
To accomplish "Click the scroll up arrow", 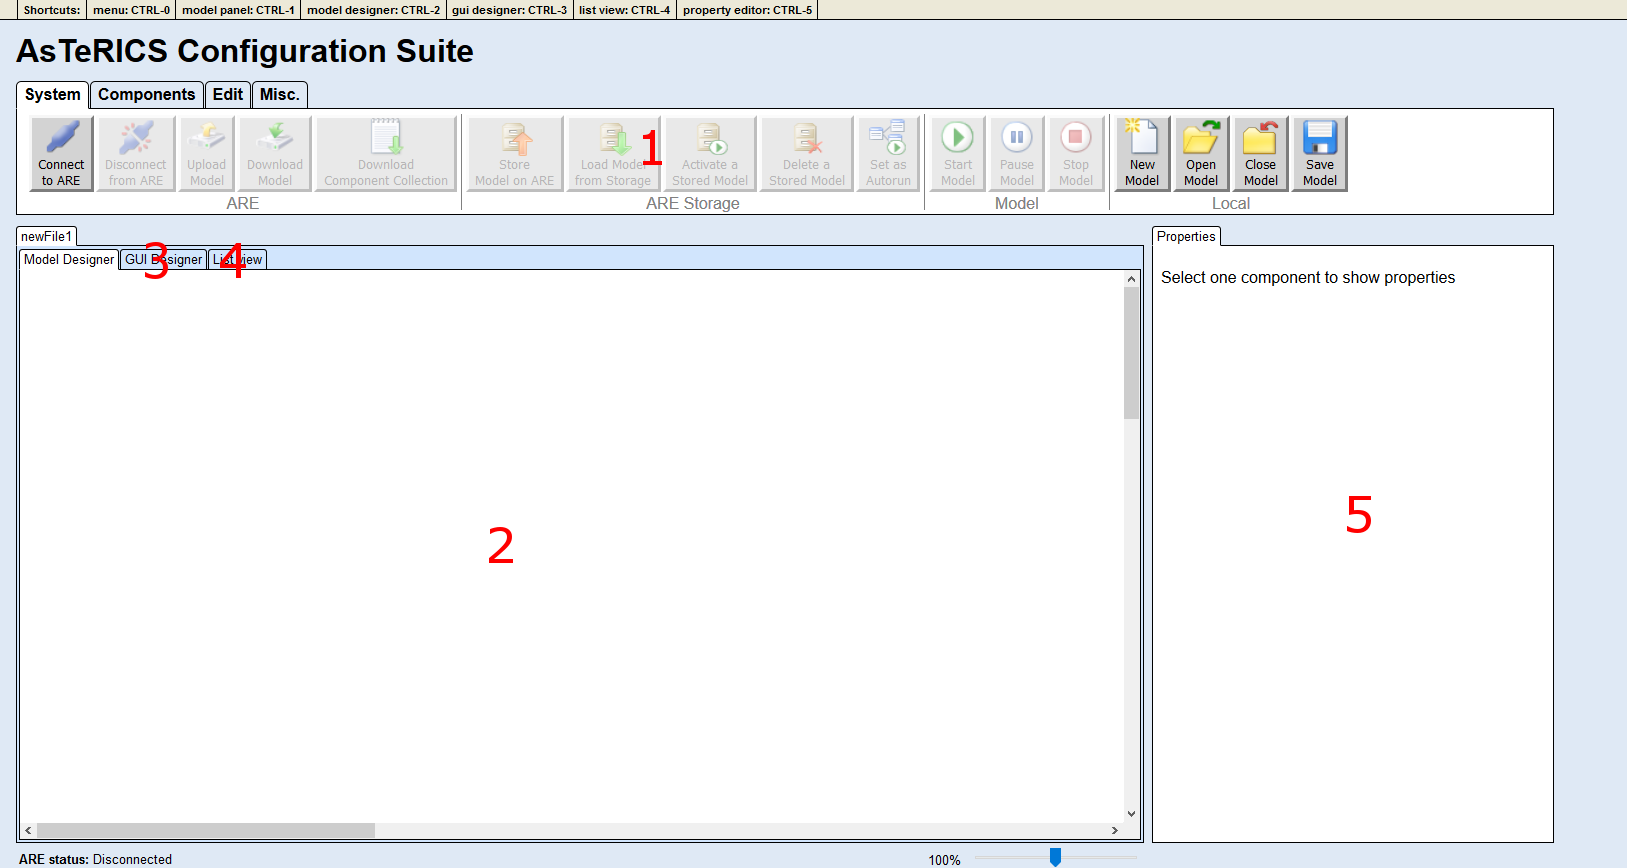I will click(x=1132, y=279).
